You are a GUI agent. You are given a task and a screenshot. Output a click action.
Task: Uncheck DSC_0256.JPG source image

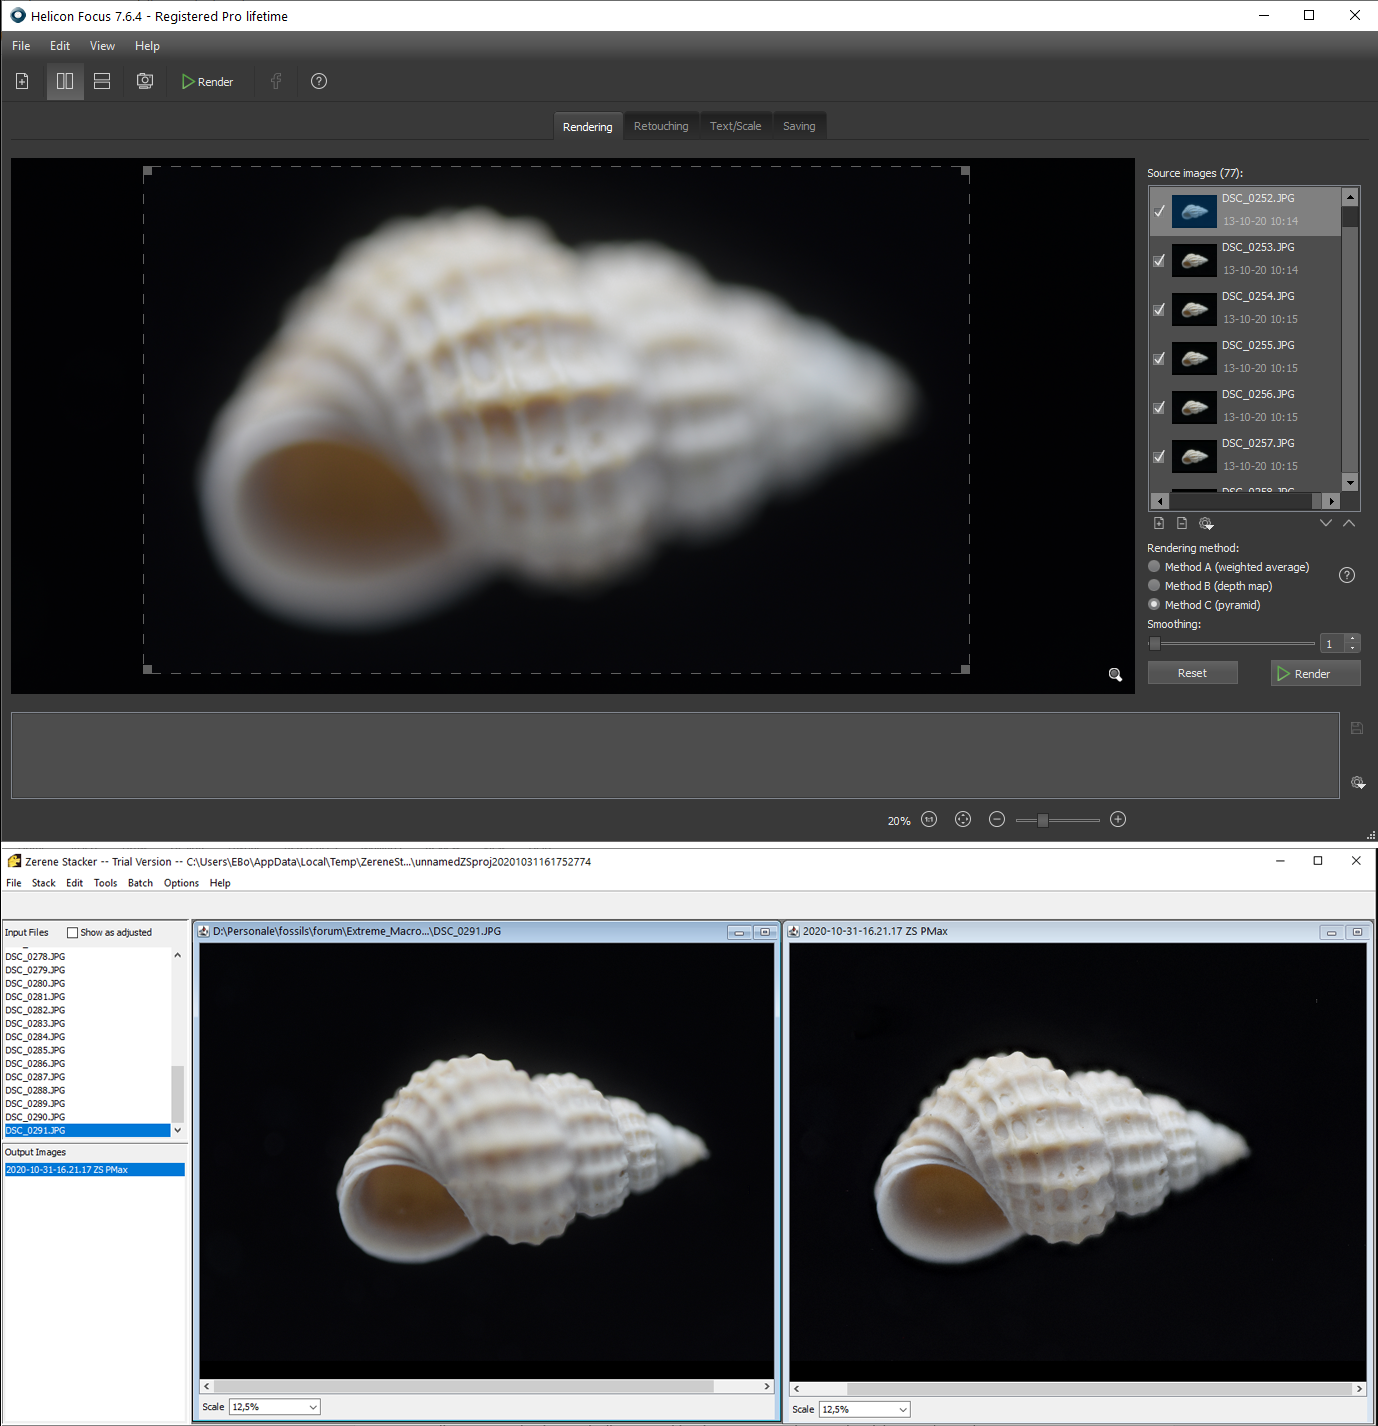tap(1159, 407)
